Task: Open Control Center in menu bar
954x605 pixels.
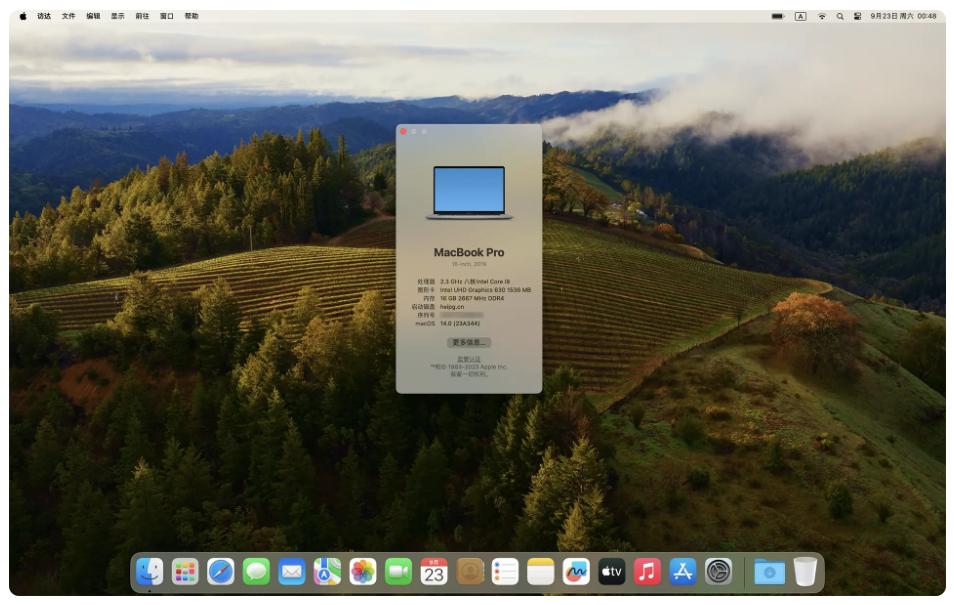Action: [857, 16]
